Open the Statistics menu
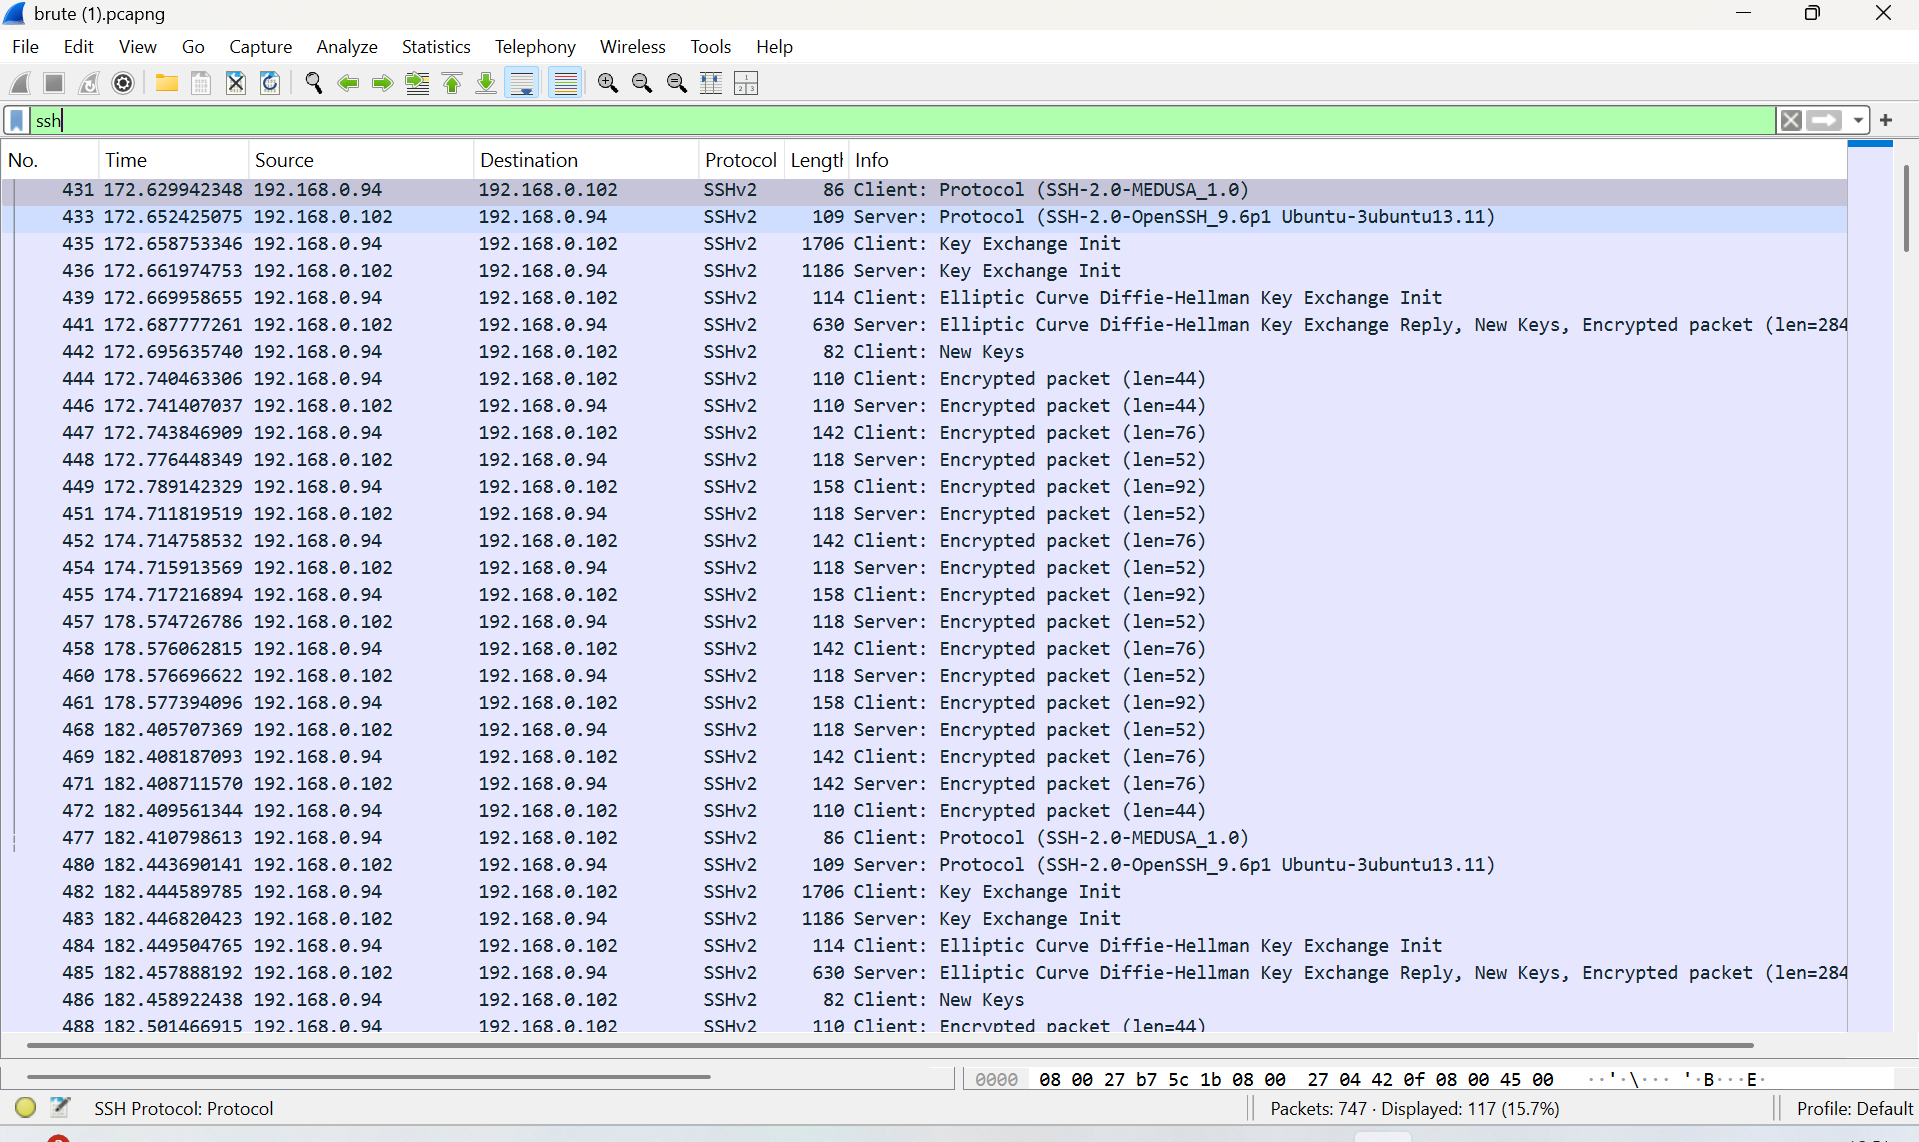 coord(436,46)
